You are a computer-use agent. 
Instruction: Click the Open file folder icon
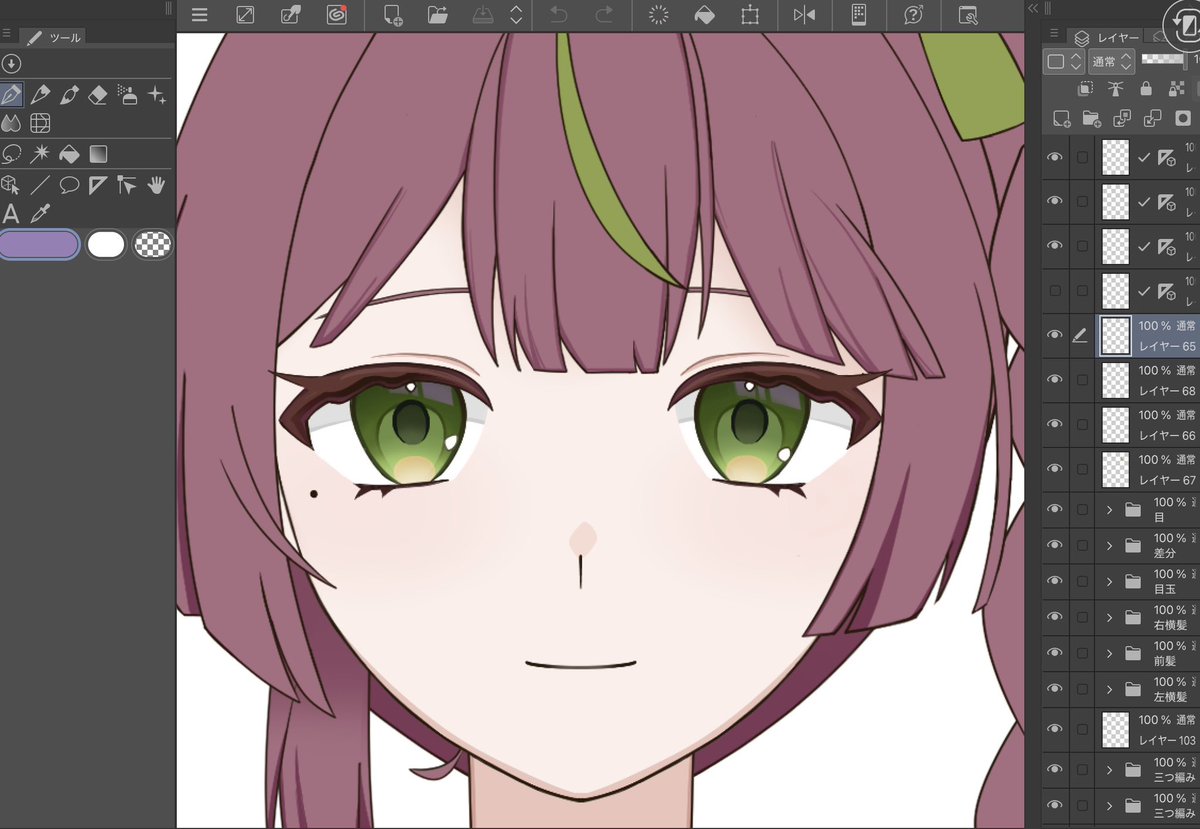437,15
